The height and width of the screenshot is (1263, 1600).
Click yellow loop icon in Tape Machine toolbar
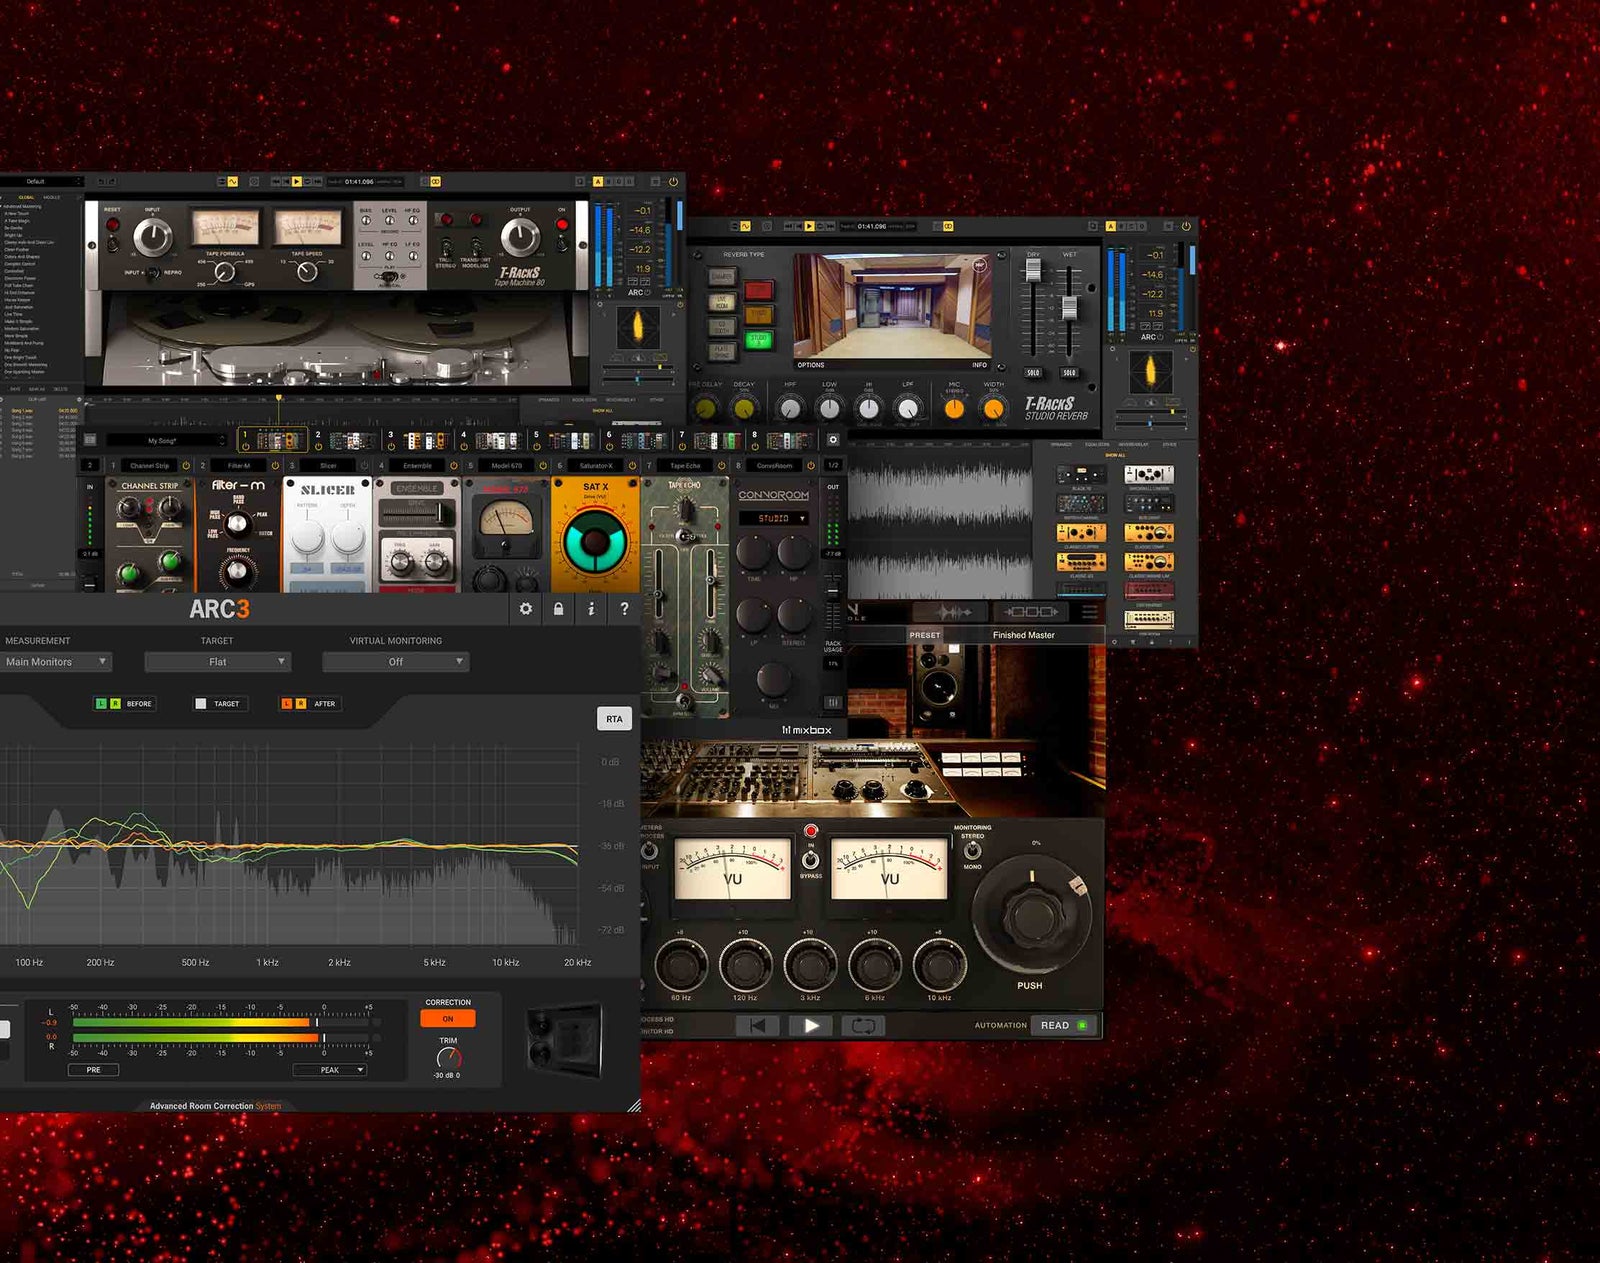click(435, 182)
